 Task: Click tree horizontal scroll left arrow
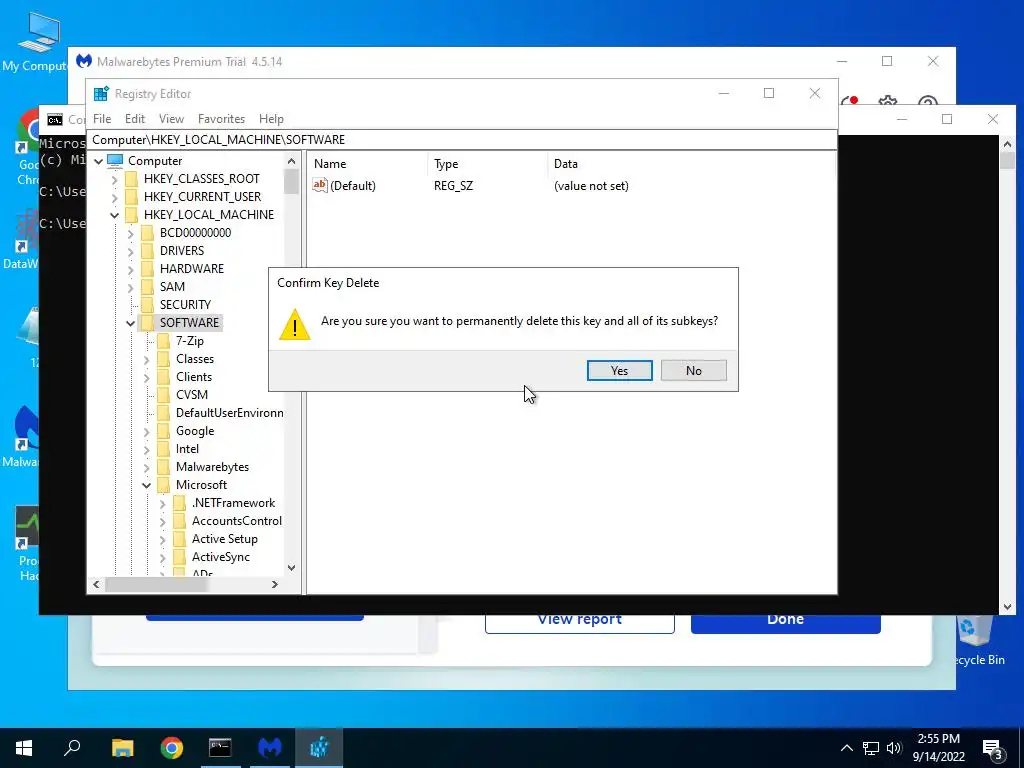click(97, 584)
